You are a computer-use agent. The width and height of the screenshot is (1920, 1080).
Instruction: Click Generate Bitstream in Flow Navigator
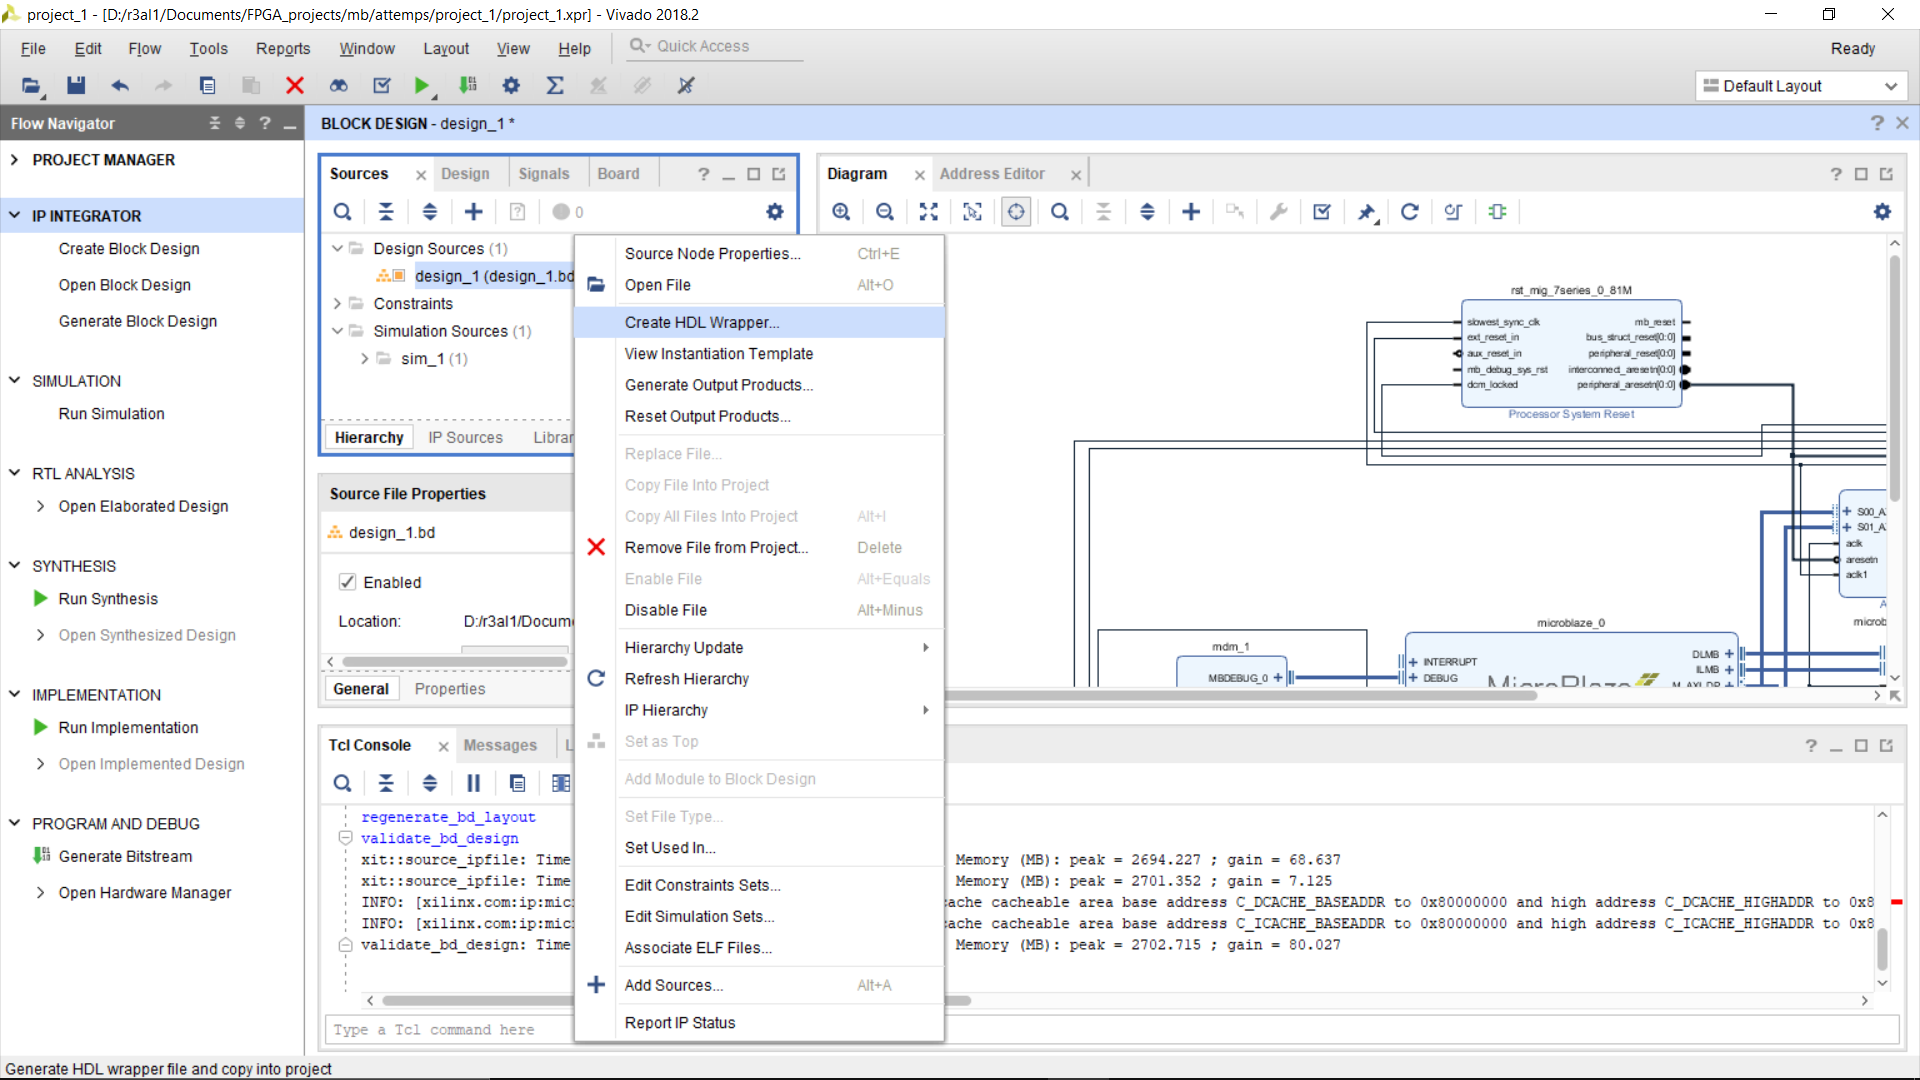click(x=126, y=856)
